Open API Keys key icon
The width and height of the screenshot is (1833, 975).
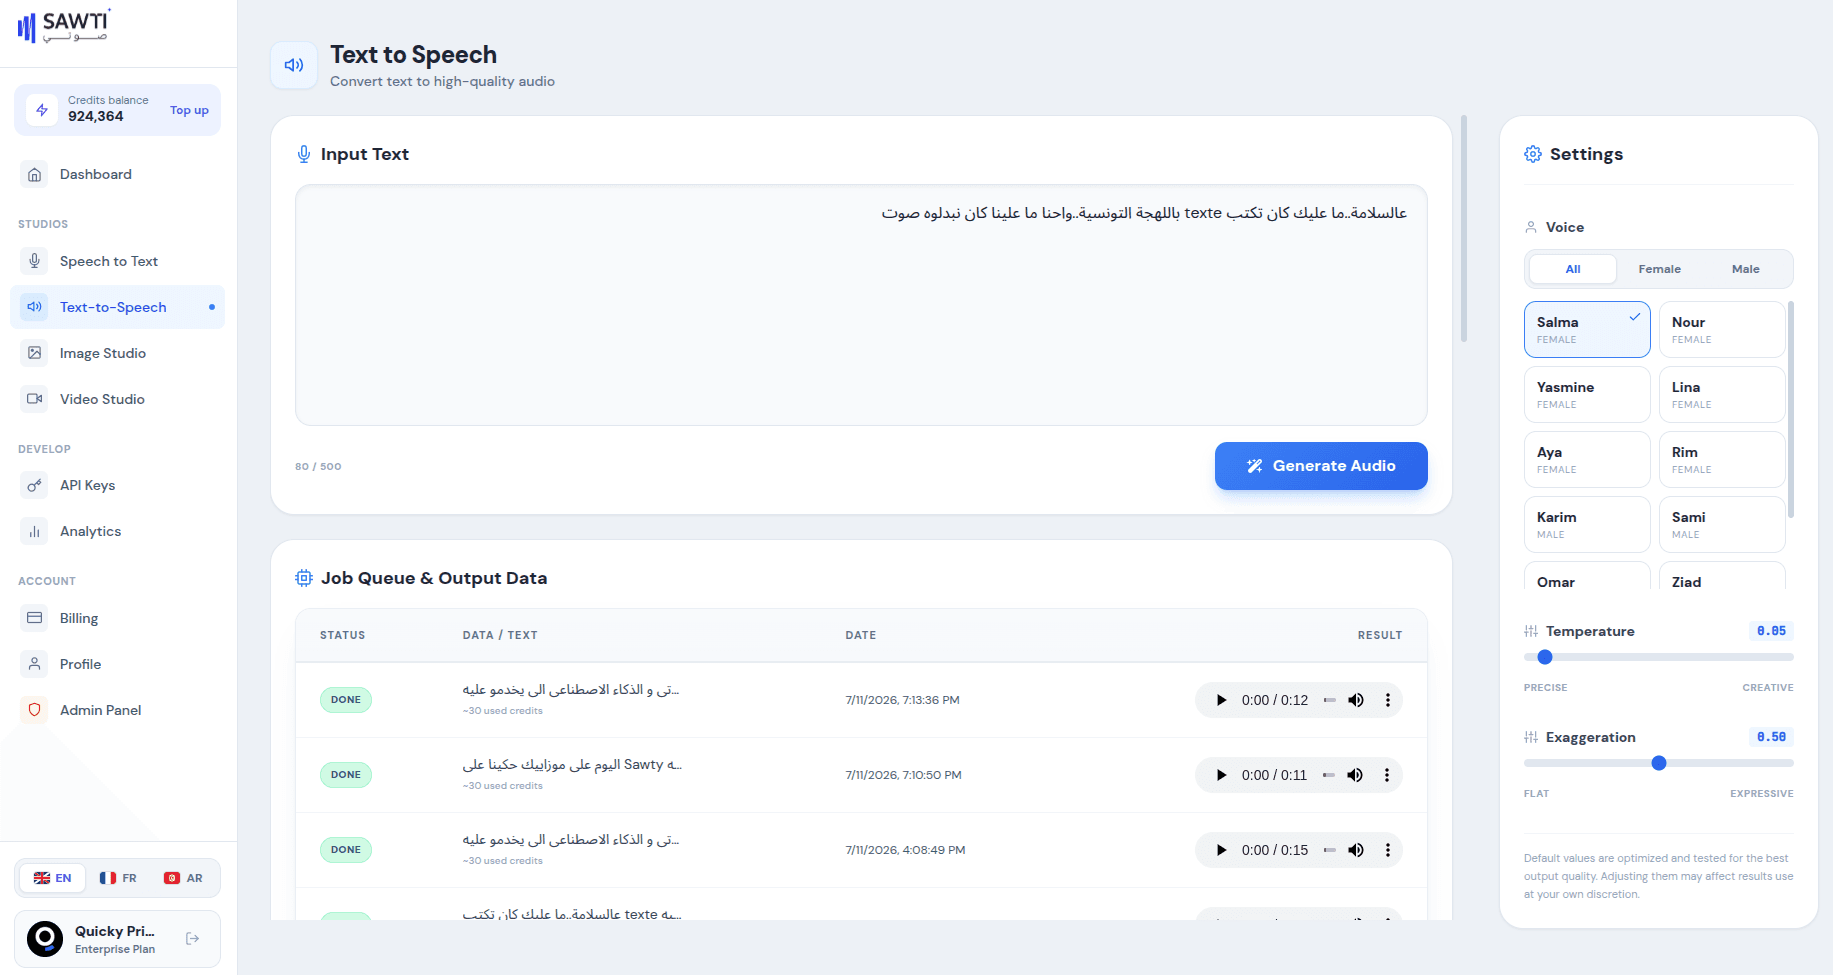click(35, 485)
